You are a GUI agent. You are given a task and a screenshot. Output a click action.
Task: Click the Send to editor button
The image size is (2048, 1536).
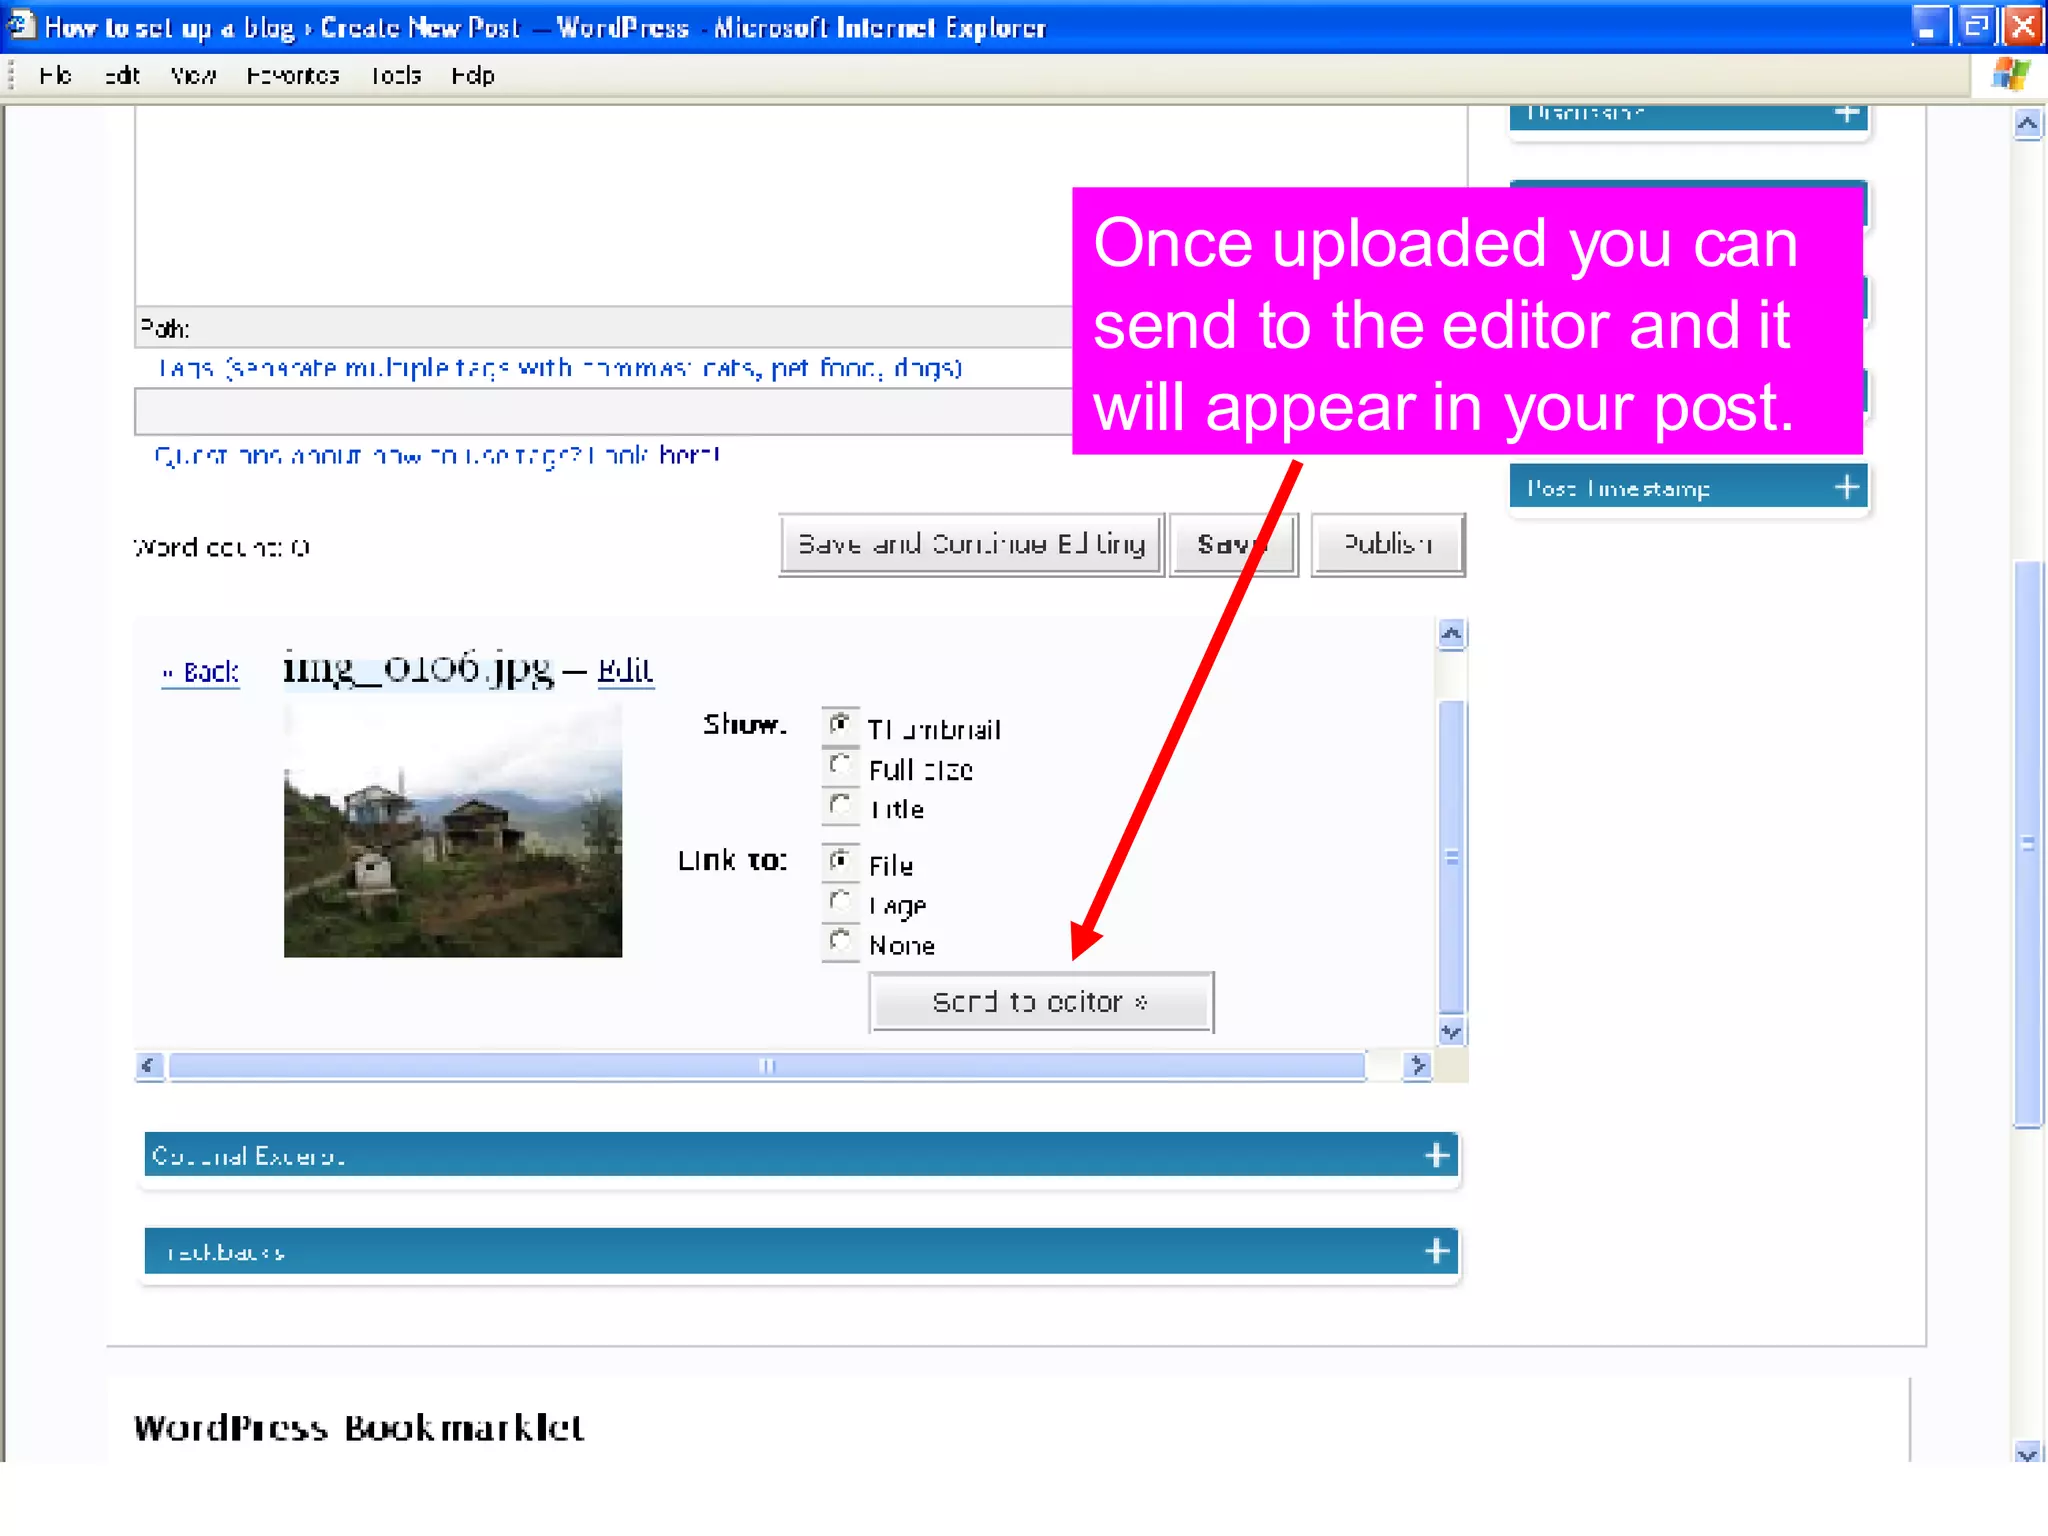(1041, 1002)
